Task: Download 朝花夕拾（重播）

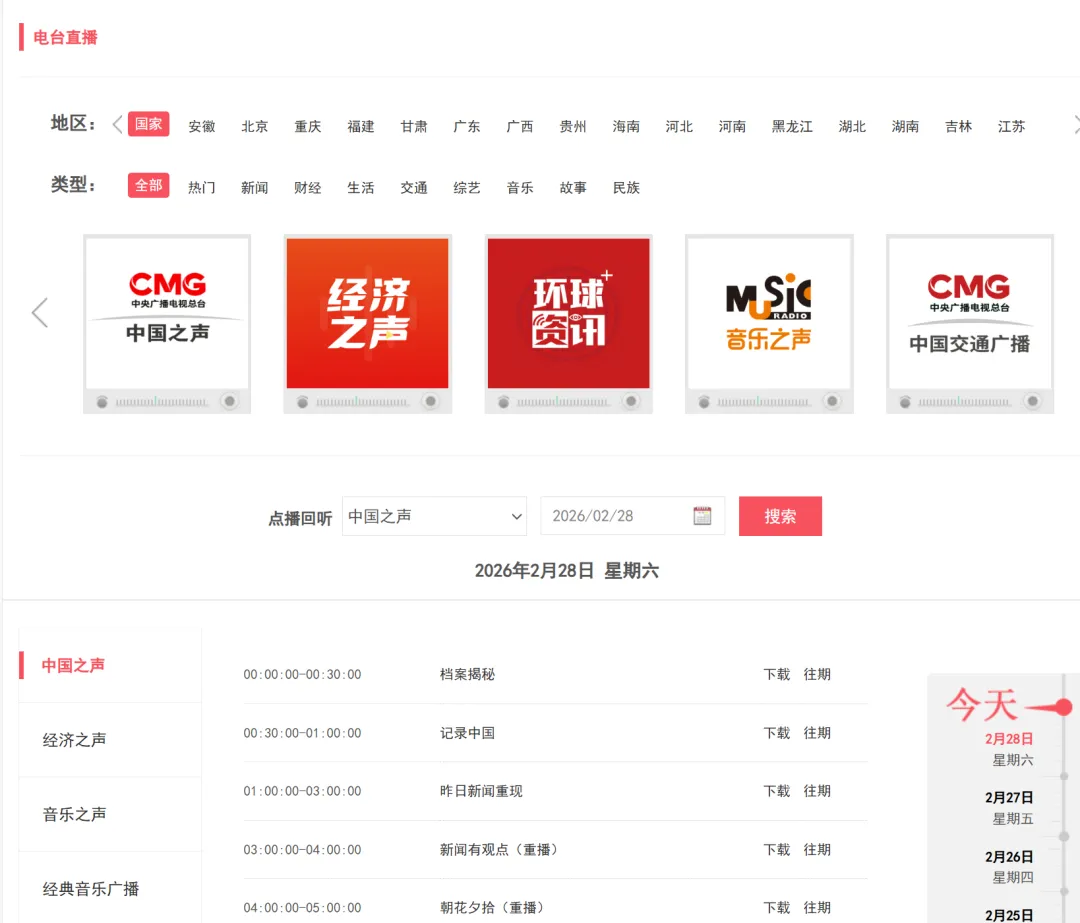Action: [777, 907]
